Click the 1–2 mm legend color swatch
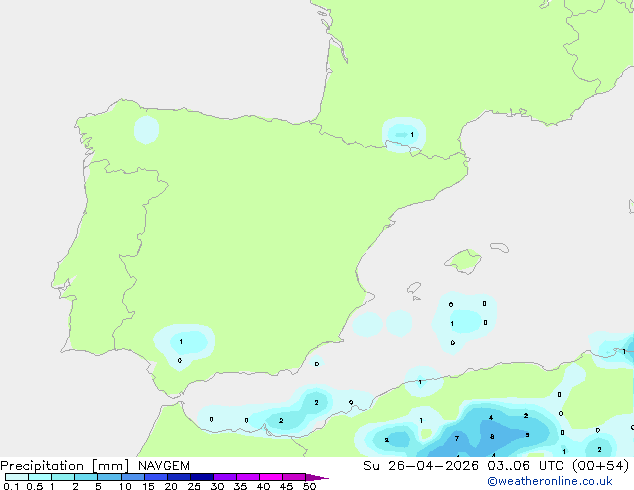 [x=63, y=477]
